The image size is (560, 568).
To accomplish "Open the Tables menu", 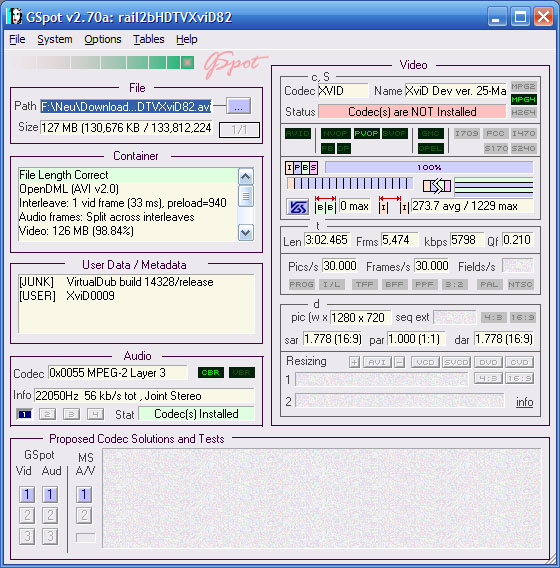I will coord(149,39).
